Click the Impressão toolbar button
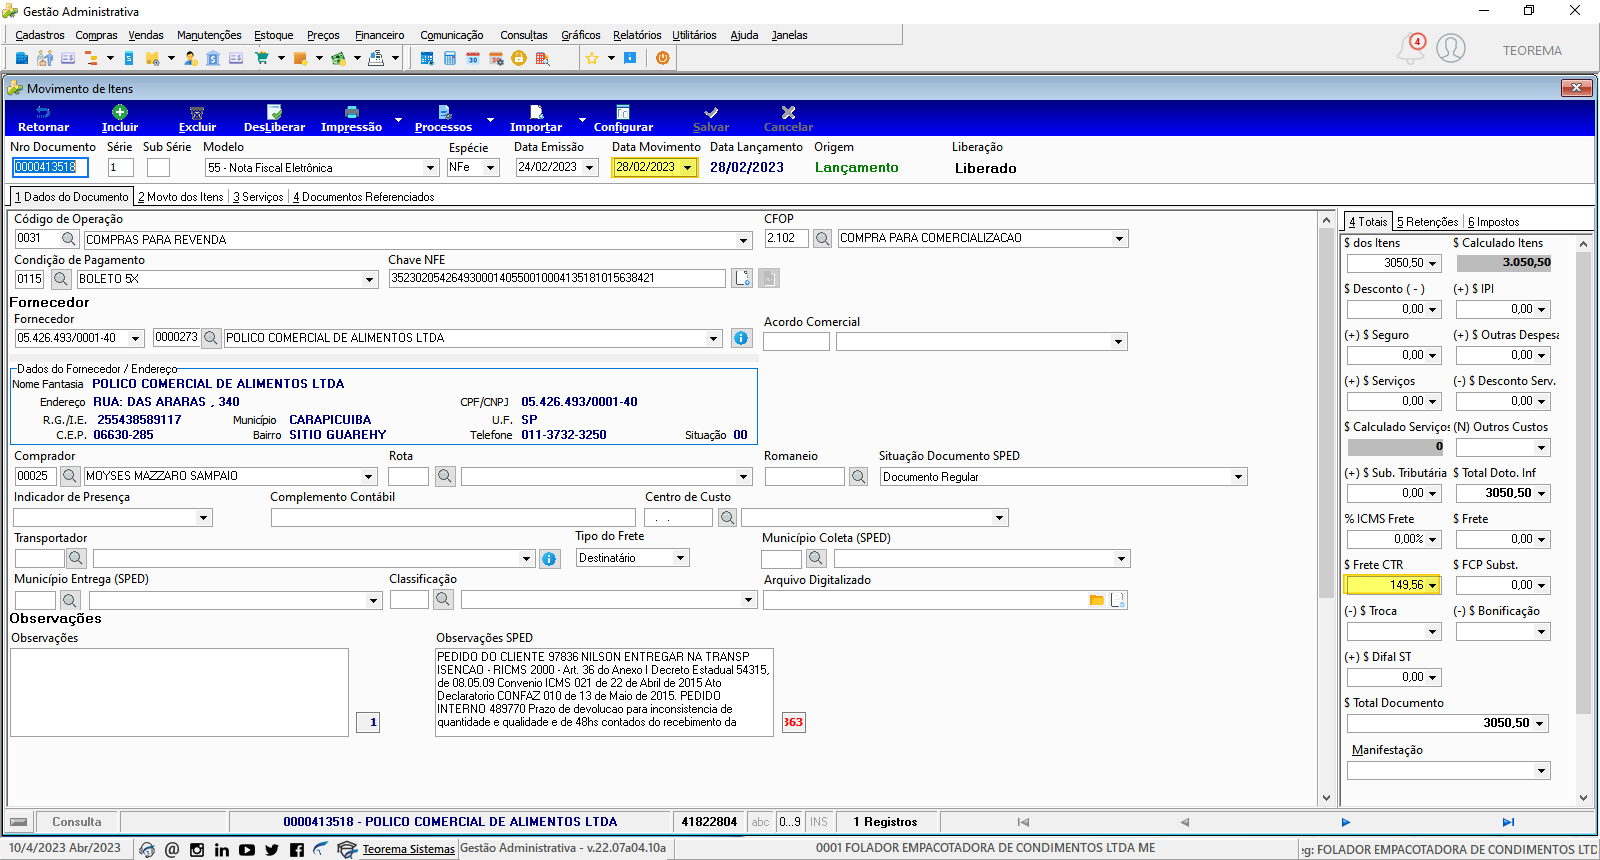This screenshot has width=1600, height=860. tap(351, 119)
